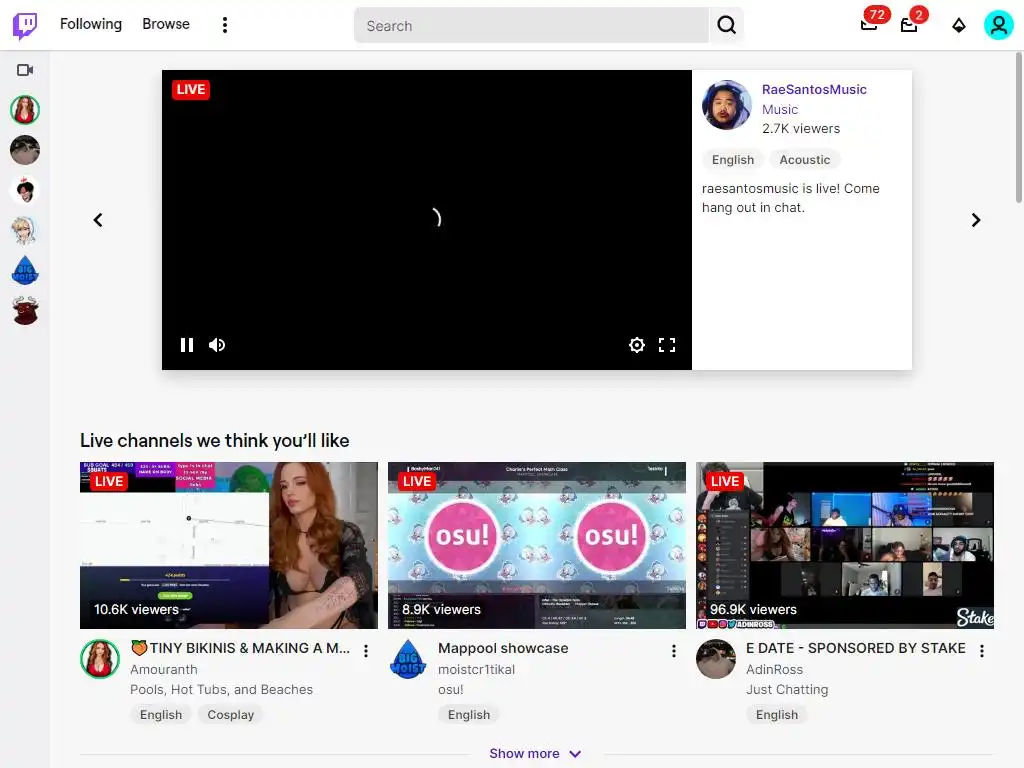Open AdinRoss channel avatar in the sidebar
This screenshot has width=1024, height=768.
tap(25, 150)
